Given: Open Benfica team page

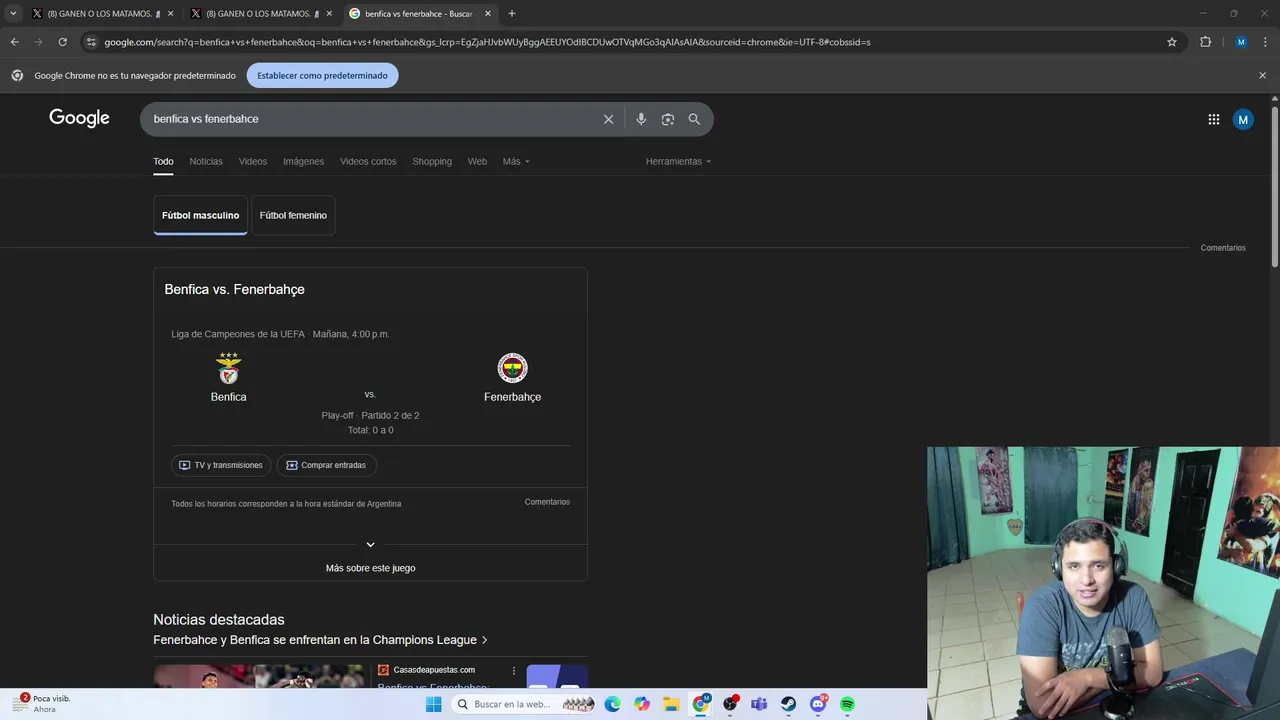Looking at the screenshot, I should pos(228,378).
